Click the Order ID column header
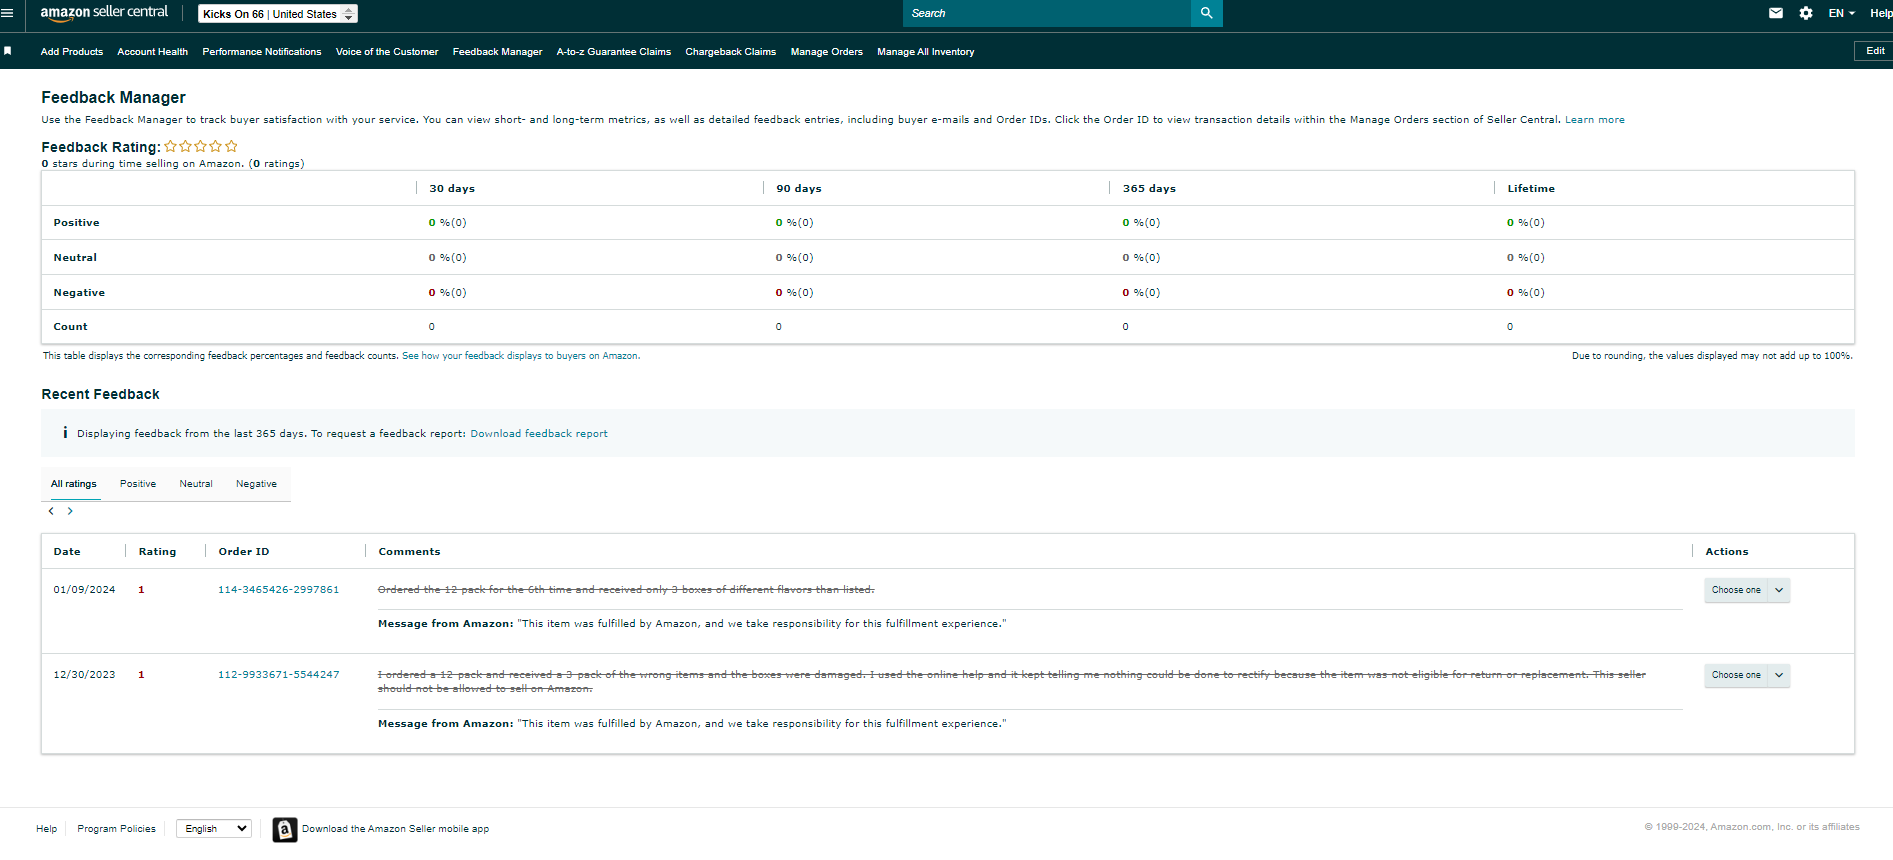Image resolution: width=1893 pixels, height=860 pixels. [244, 552]
